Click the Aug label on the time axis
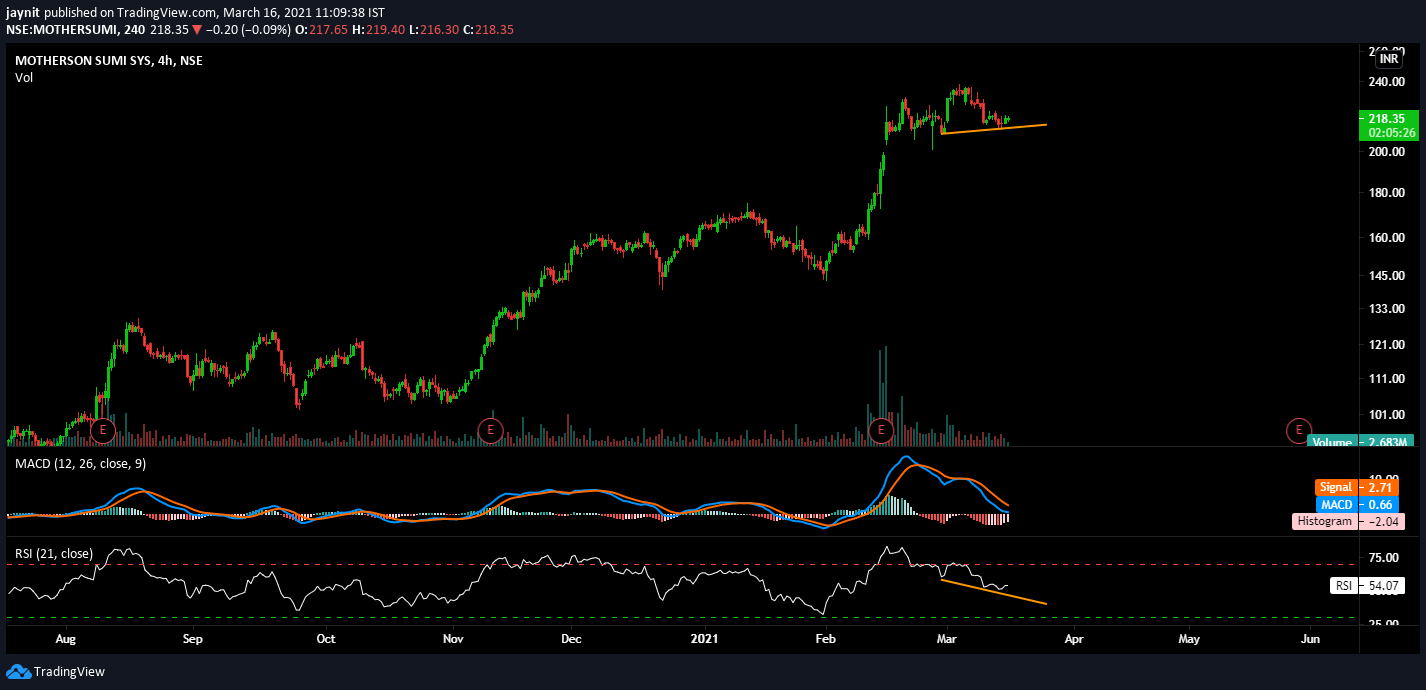This screenshot has width=1426, height=690. click(x=66, y=637)
